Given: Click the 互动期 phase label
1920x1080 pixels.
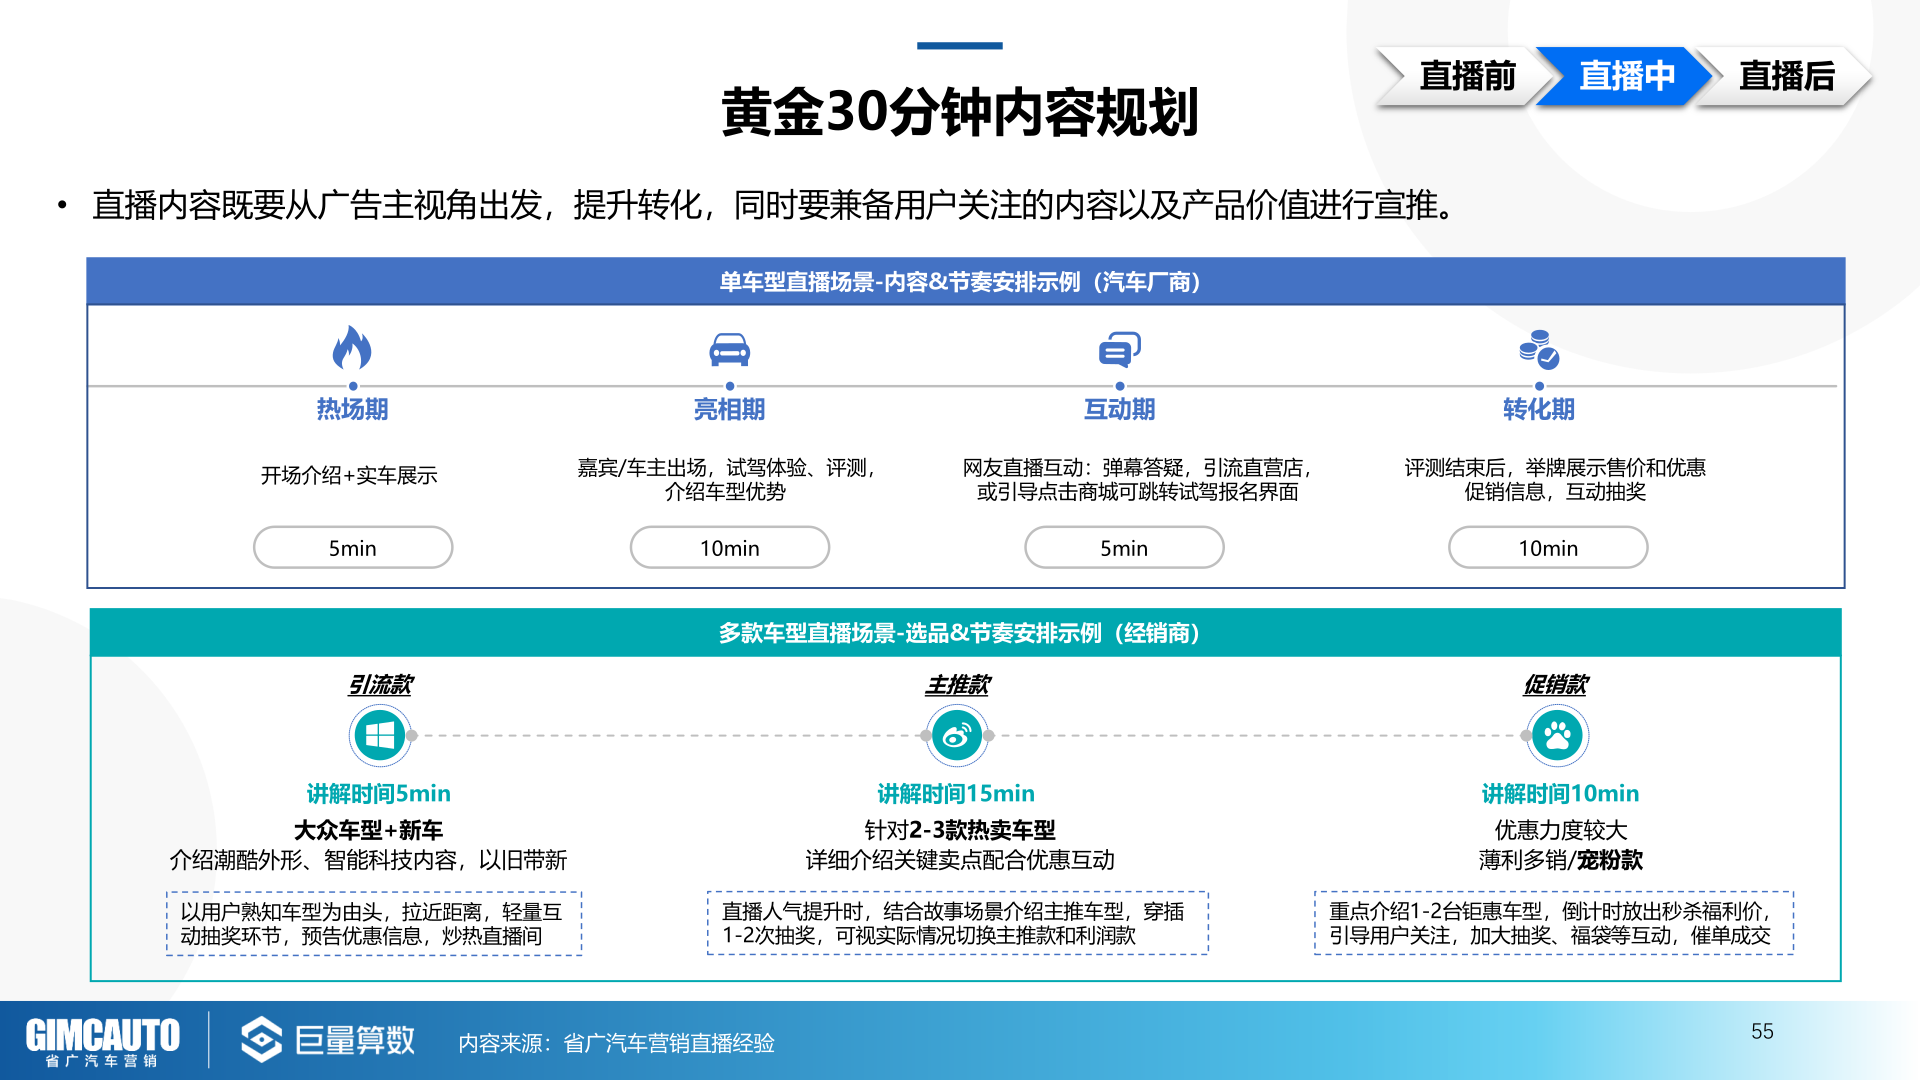Looking at the screenshot, I should click(1119, 409).
